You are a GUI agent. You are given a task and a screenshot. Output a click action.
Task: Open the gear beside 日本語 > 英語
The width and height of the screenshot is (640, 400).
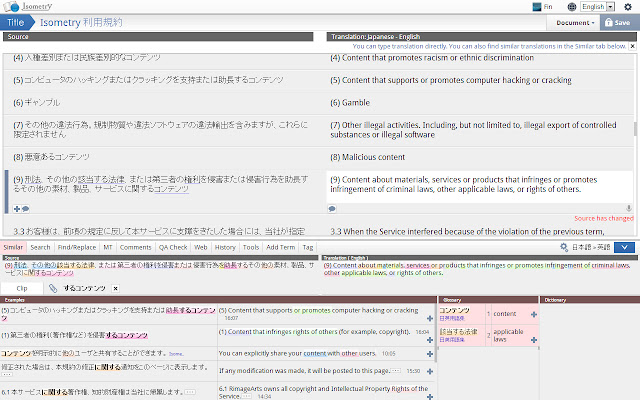[x=564, y=247]
